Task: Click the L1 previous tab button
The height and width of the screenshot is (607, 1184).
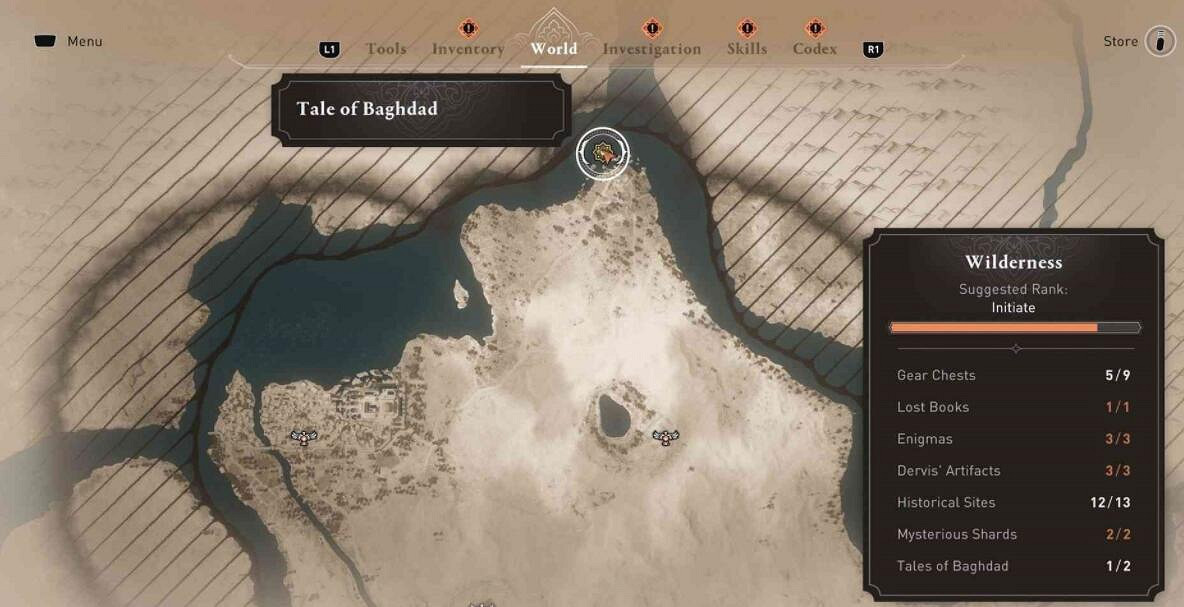Action: 330,50
